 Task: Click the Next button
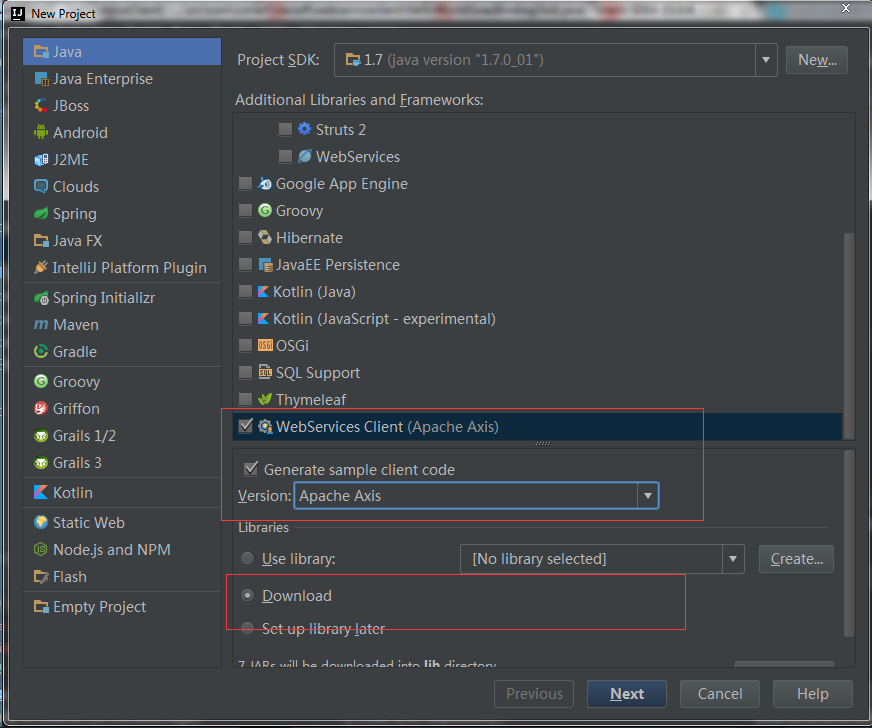(627, 694)
